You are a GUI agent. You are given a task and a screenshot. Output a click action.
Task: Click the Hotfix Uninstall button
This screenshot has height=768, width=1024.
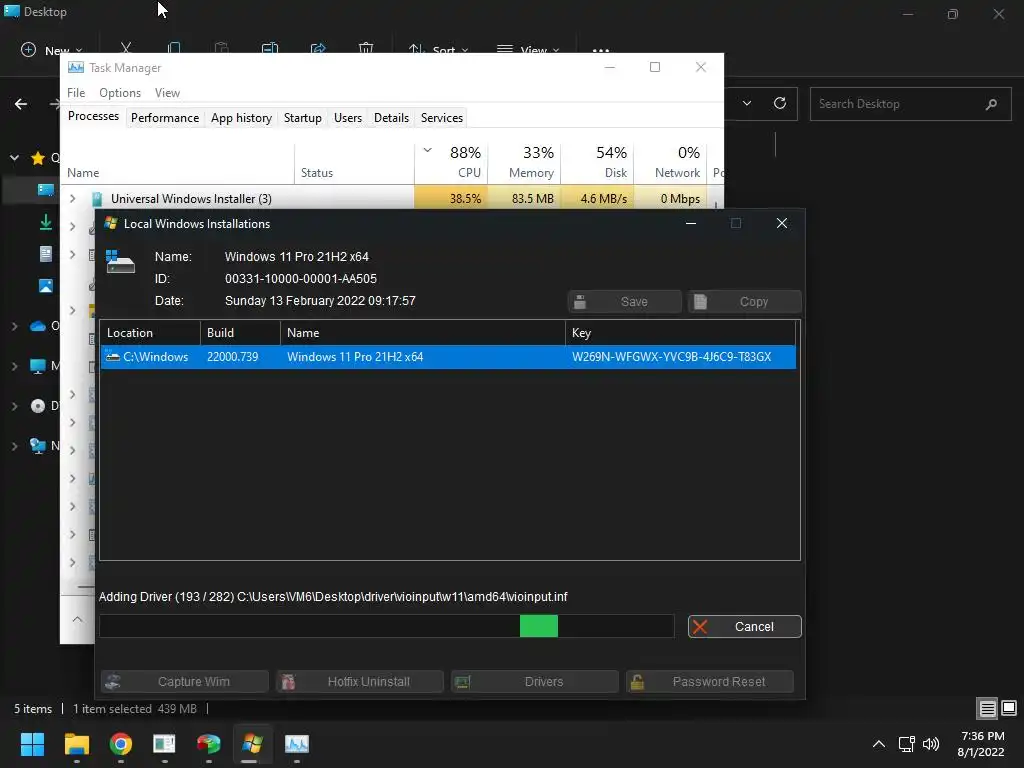click(x=360, y=681)
